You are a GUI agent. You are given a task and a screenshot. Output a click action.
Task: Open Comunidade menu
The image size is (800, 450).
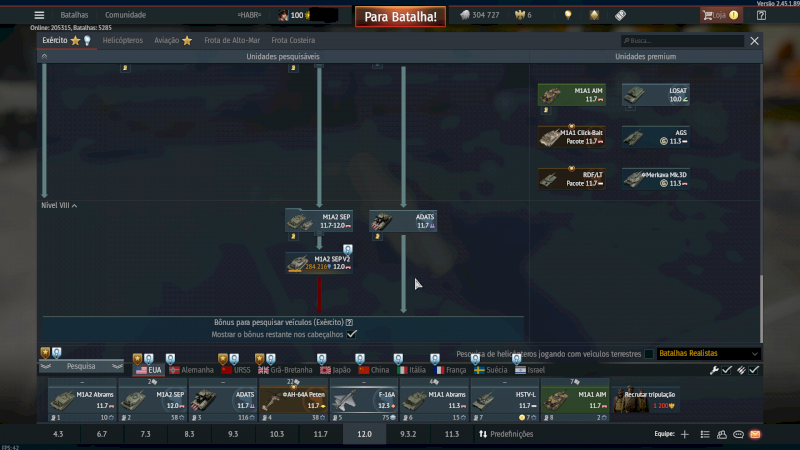click(x=126, y=15)
